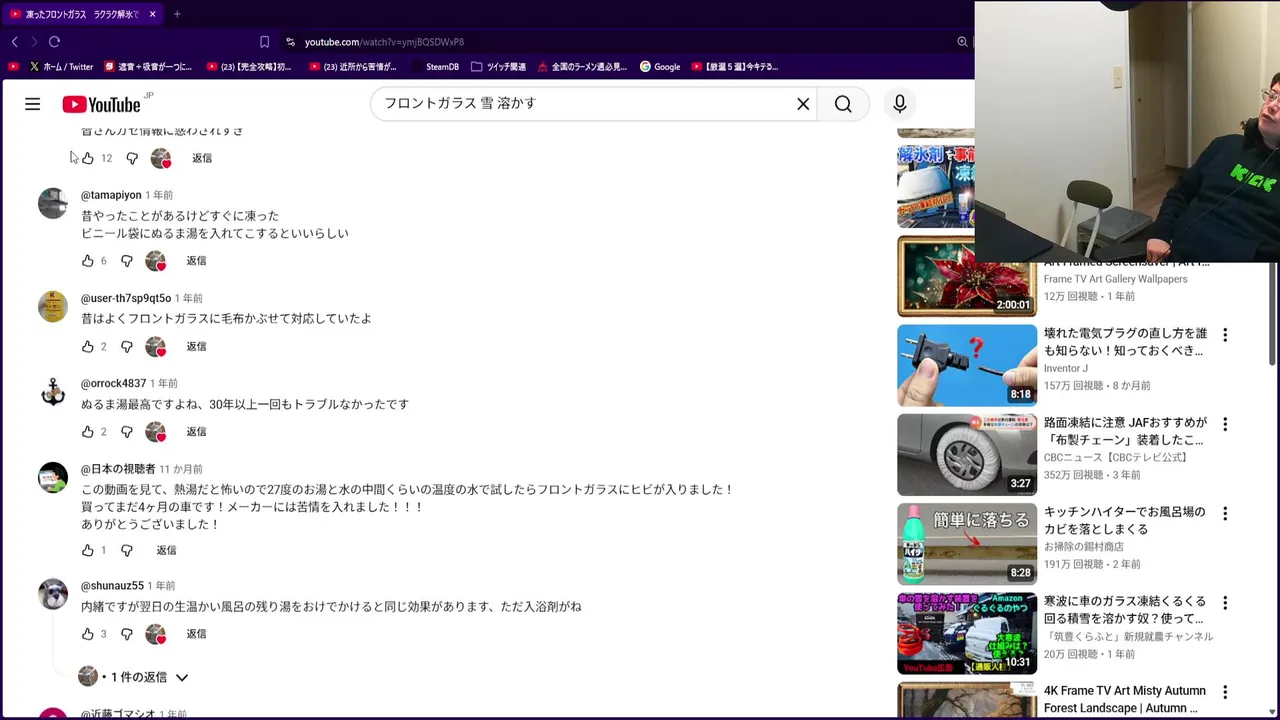Open @日本の視聴者 channel link
1280x720 pixels.
click(118, 469)
